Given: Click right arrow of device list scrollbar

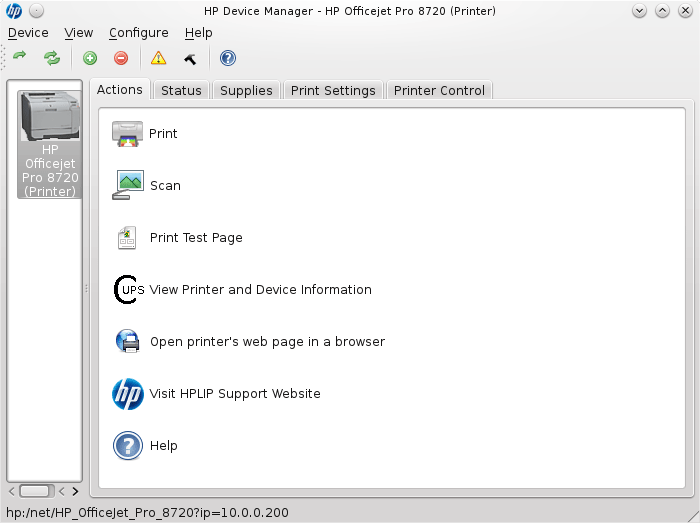Looking at the screenshot, I should click(x=75, y=491).
